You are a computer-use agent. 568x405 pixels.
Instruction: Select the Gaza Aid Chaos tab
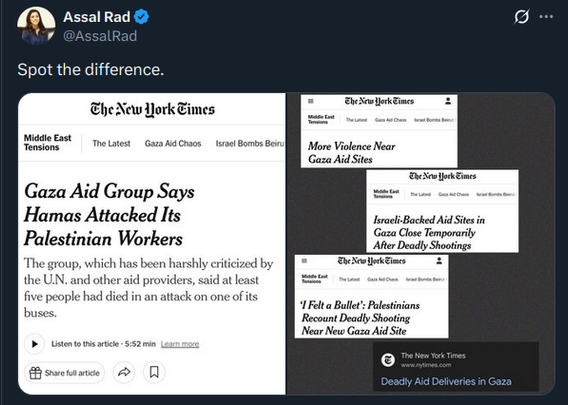[x=173, y=143]
